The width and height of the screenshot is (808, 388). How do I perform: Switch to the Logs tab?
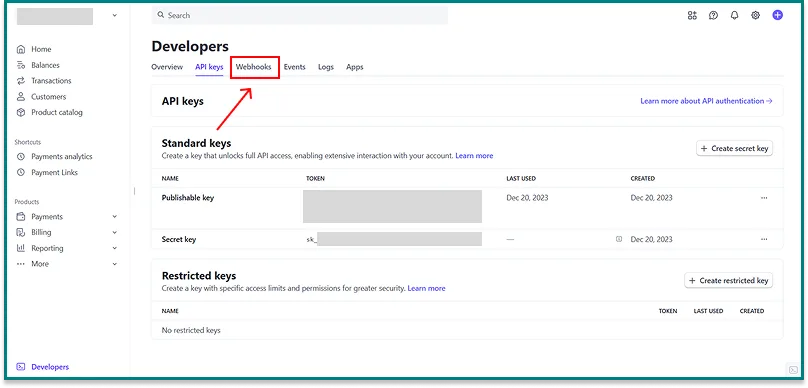(326, 67)
